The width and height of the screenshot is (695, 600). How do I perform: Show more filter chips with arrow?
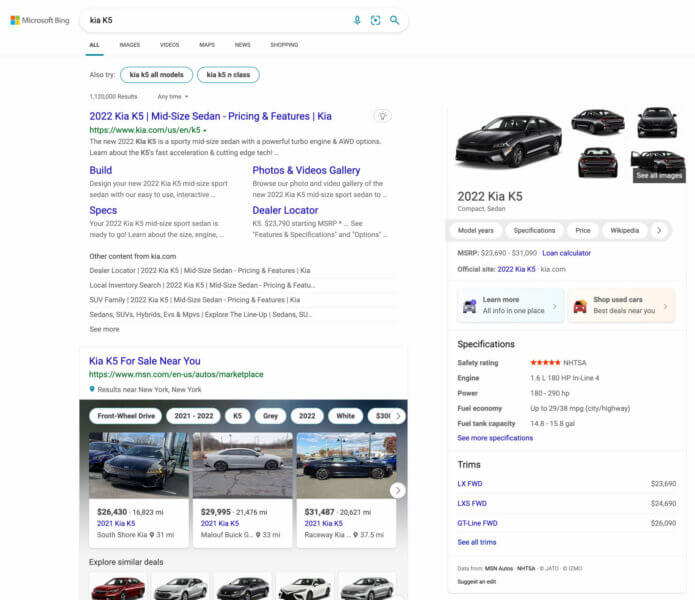point(398,416)
